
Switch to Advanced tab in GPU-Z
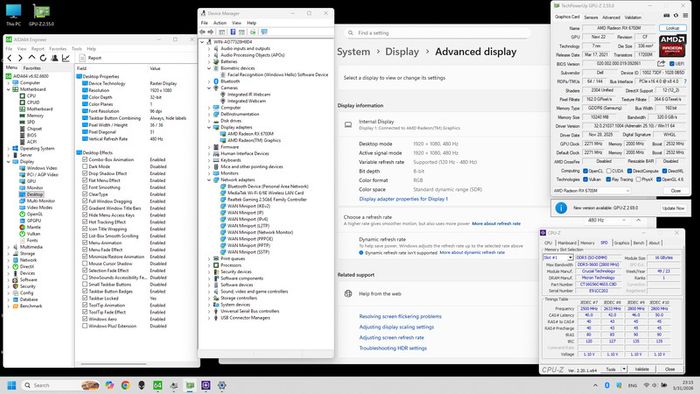click(x=611, y=17)
